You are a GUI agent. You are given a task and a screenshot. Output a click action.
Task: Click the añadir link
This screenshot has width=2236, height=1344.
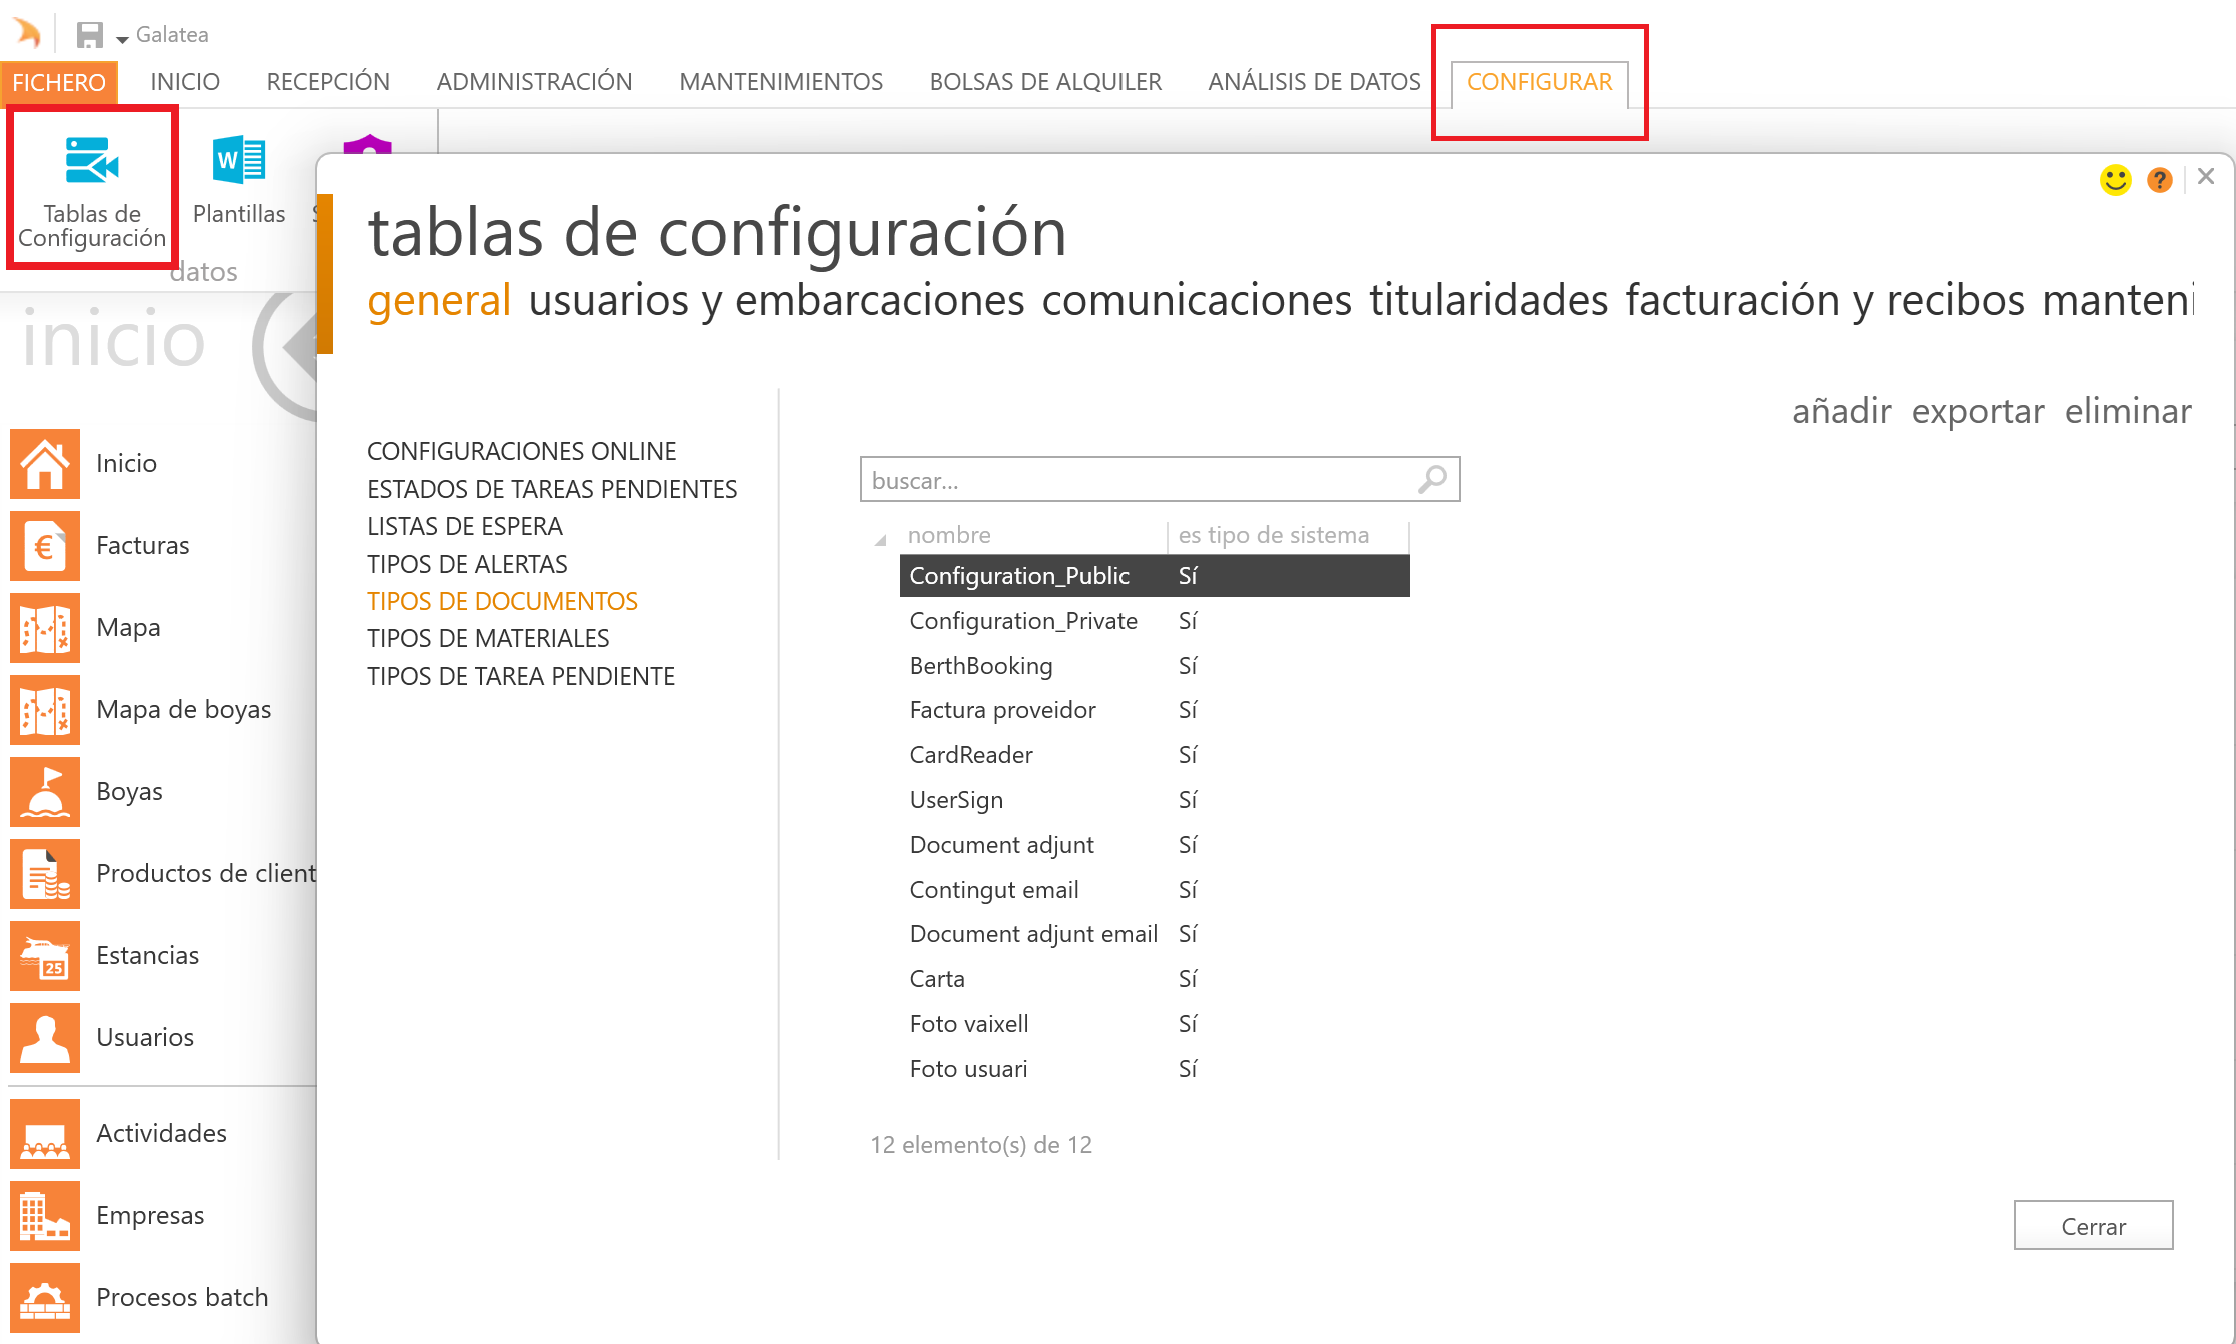coord(1841,411)
